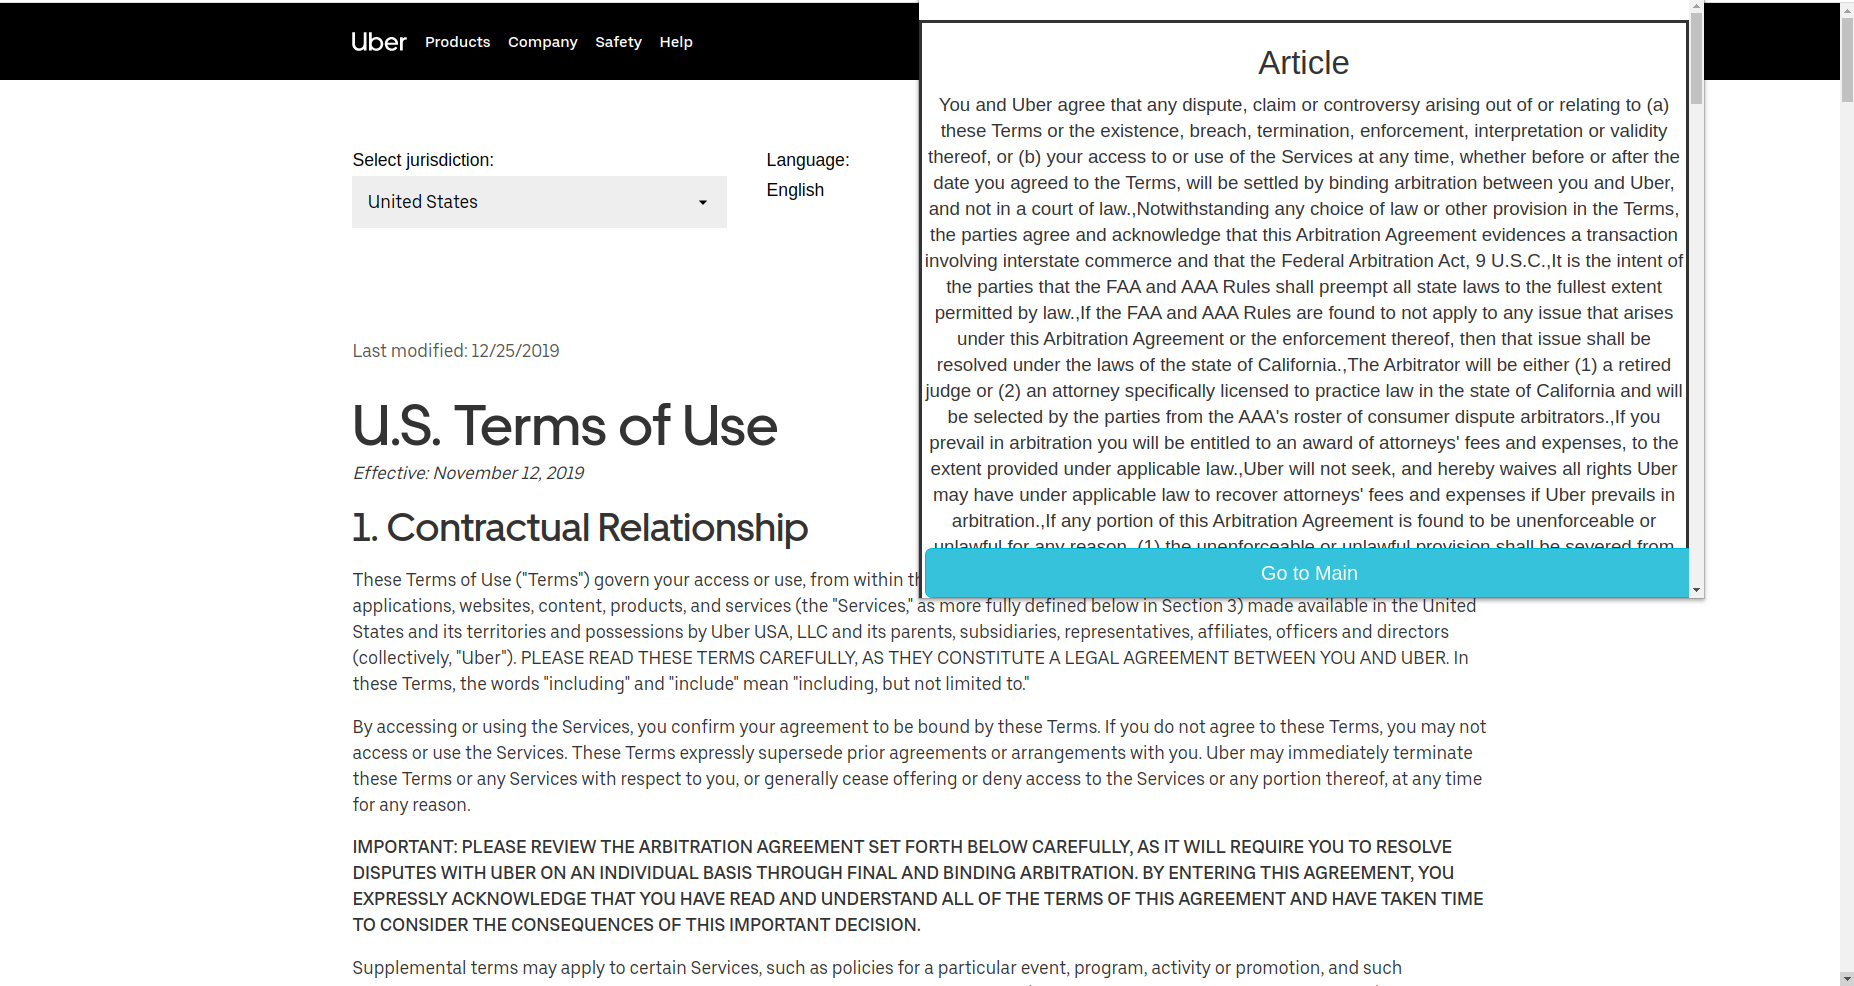Open the Products menu
1854x986 pixels.
point(457,42)
